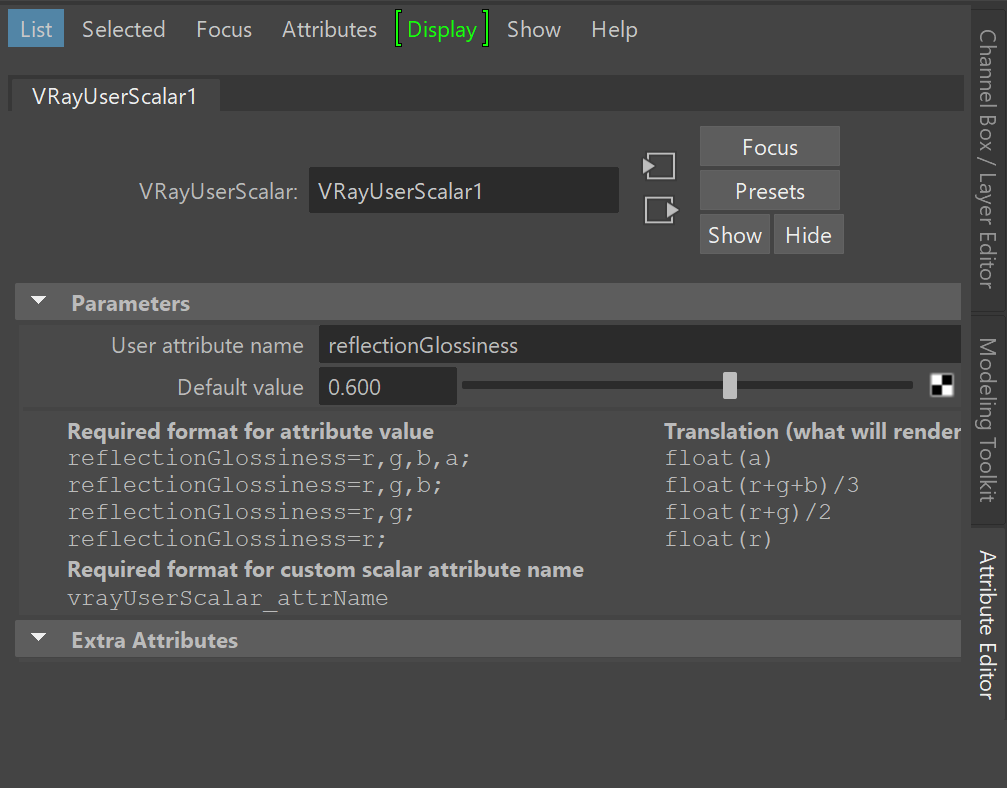Click the 'Default value' label
1007x788 pixels.
[x=240, y=387]
